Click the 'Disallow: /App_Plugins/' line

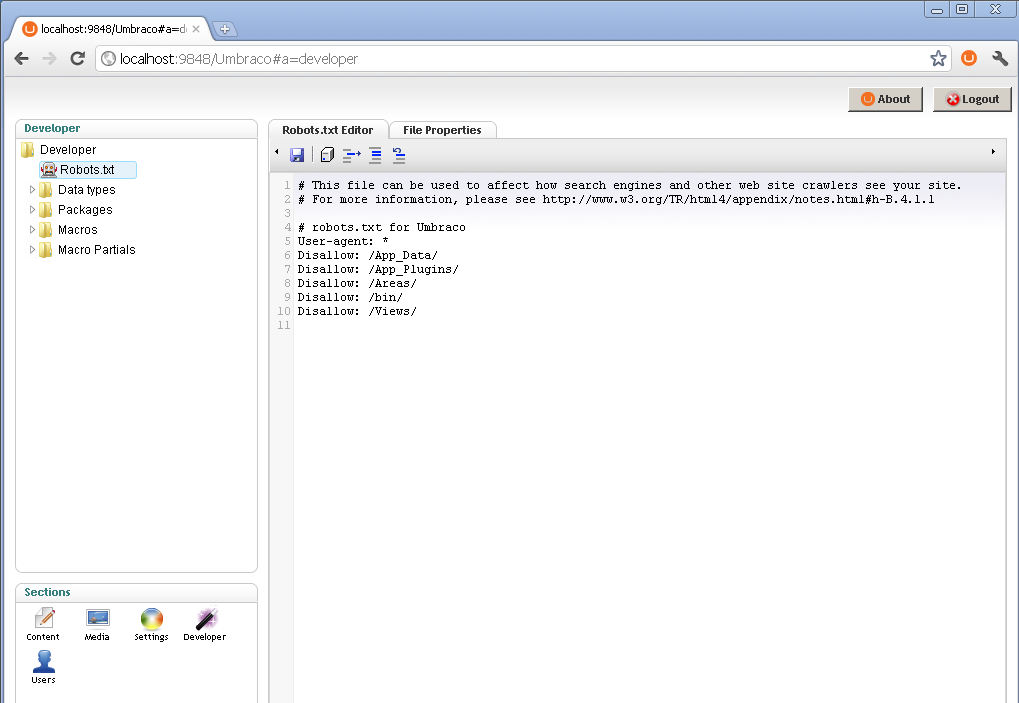pos(378,269)
